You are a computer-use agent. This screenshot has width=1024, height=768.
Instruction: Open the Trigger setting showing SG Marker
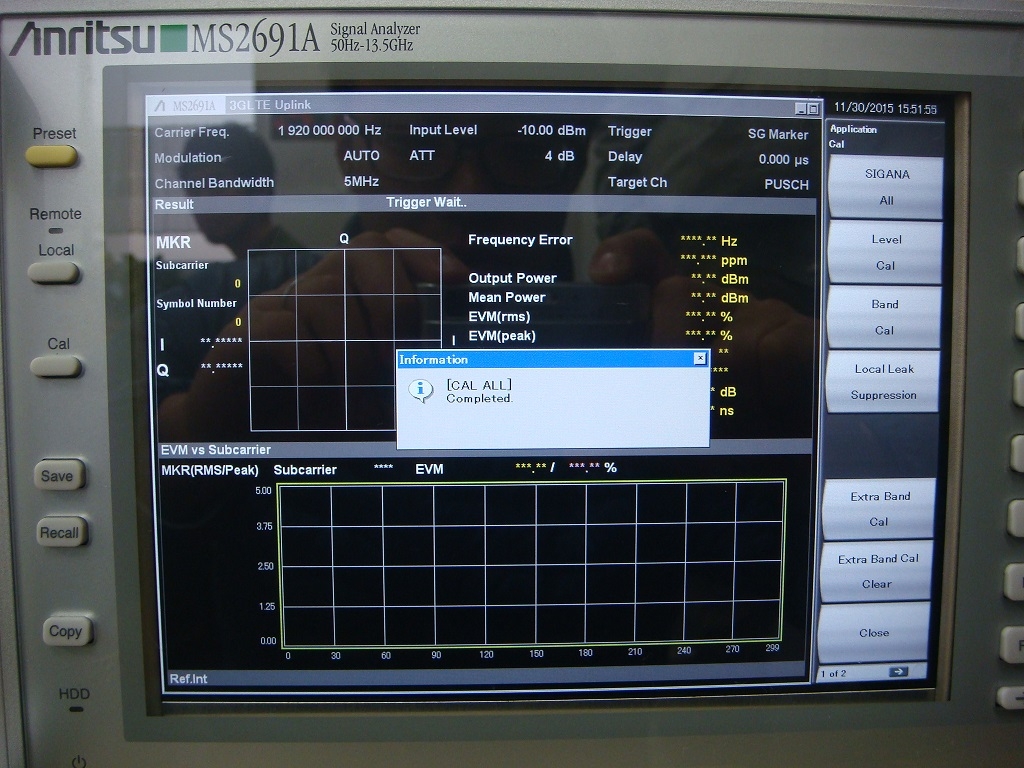(778, 134)
